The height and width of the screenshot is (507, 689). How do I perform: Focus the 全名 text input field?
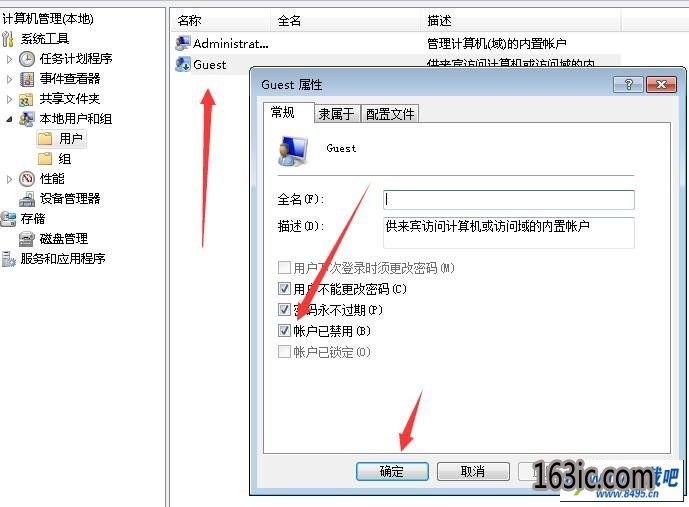point(509,200)
